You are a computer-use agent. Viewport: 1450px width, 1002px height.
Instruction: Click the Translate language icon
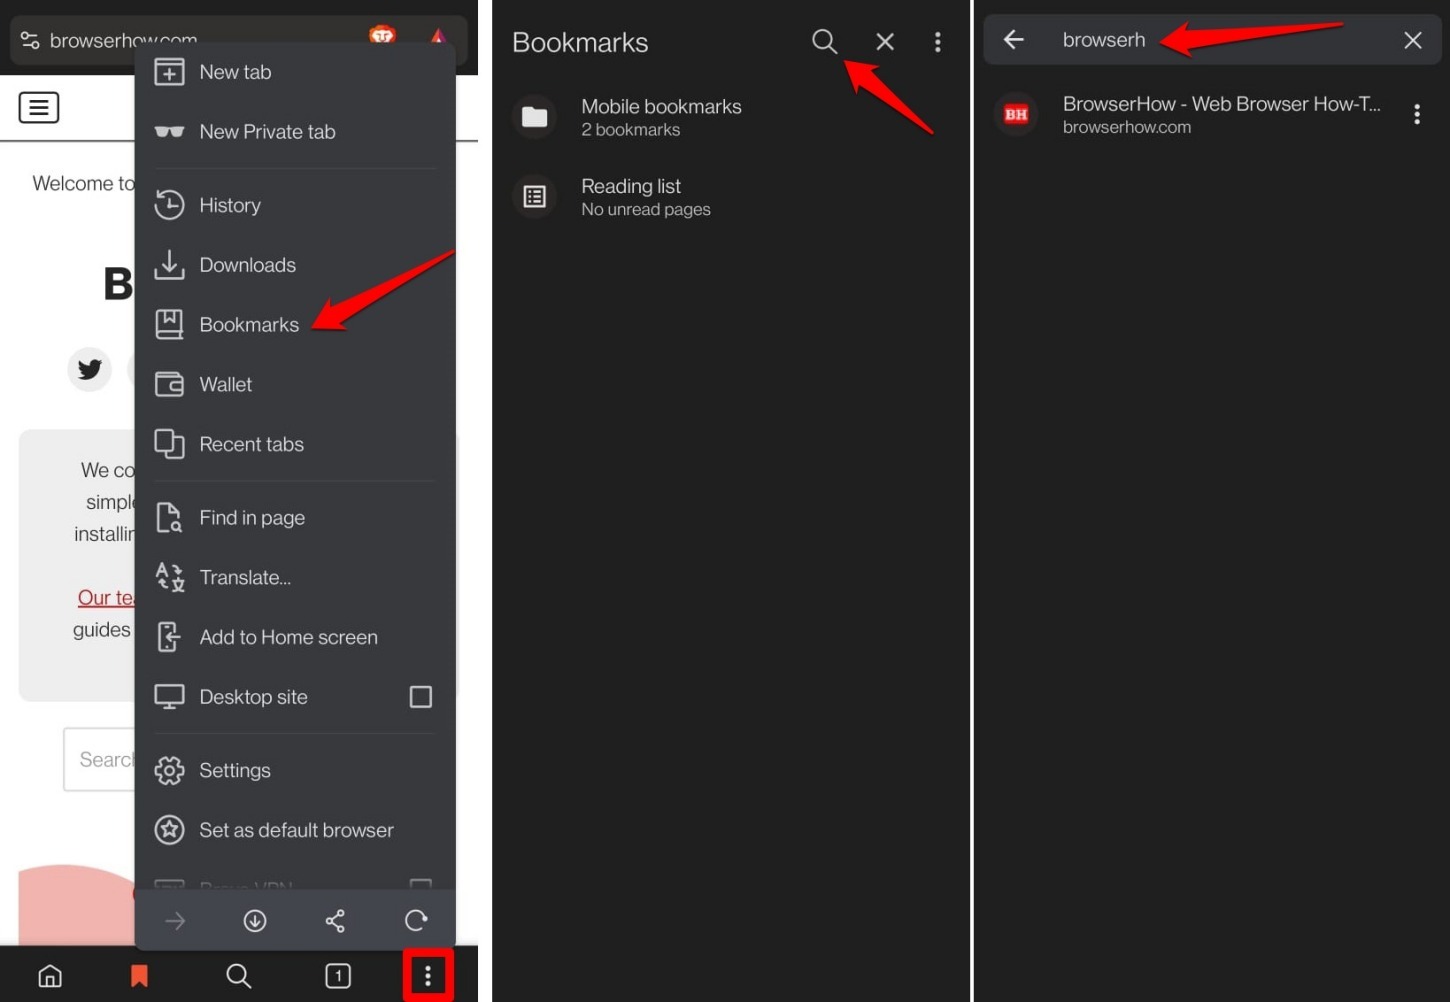tap(169, 578)
